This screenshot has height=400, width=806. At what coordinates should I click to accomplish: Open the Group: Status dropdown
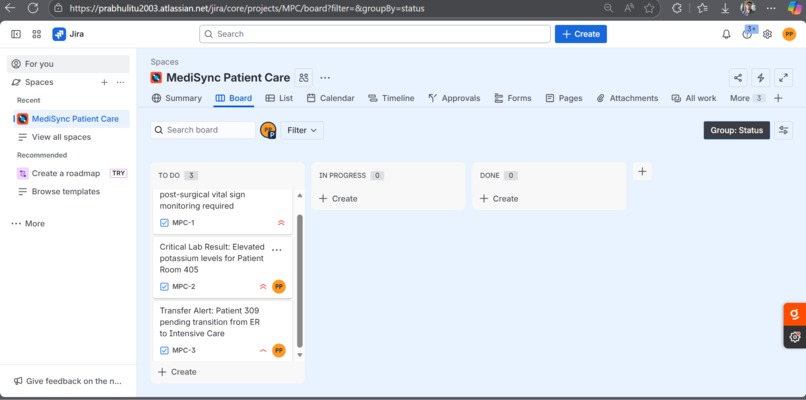(x=737, y=130)
